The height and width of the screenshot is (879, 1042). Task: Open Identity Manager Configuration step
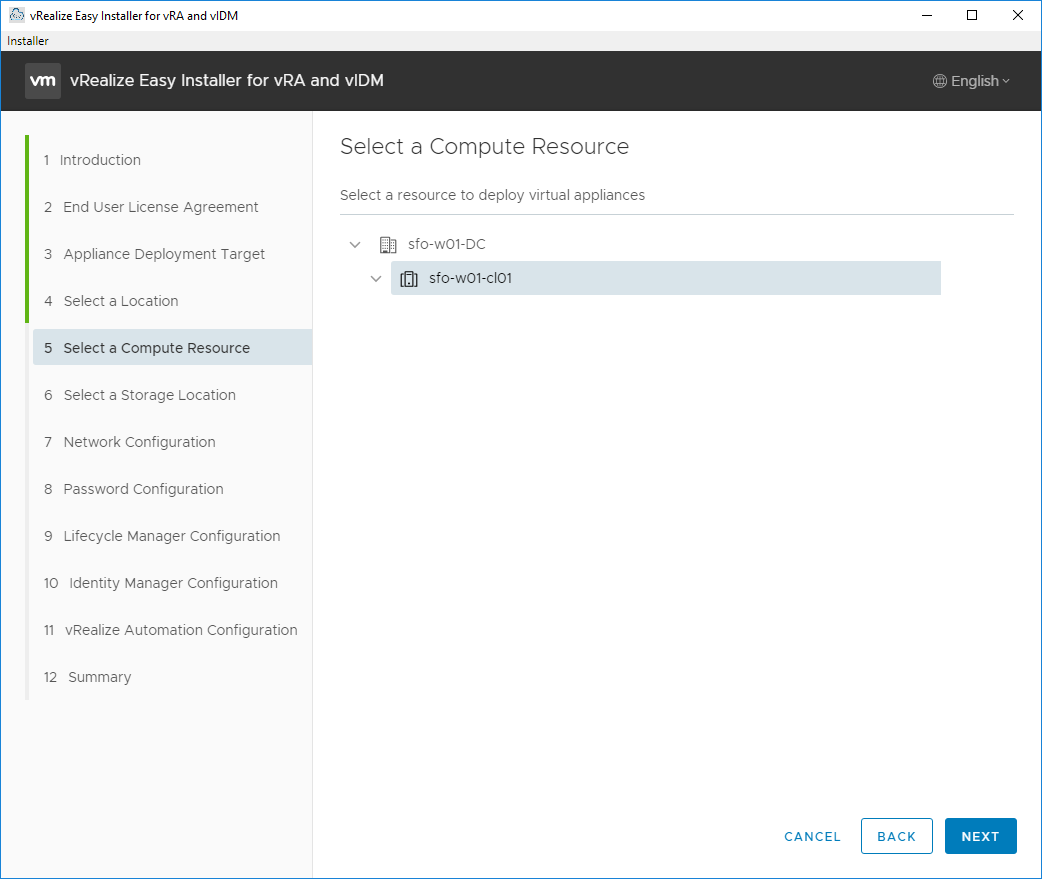click(161, 583)
